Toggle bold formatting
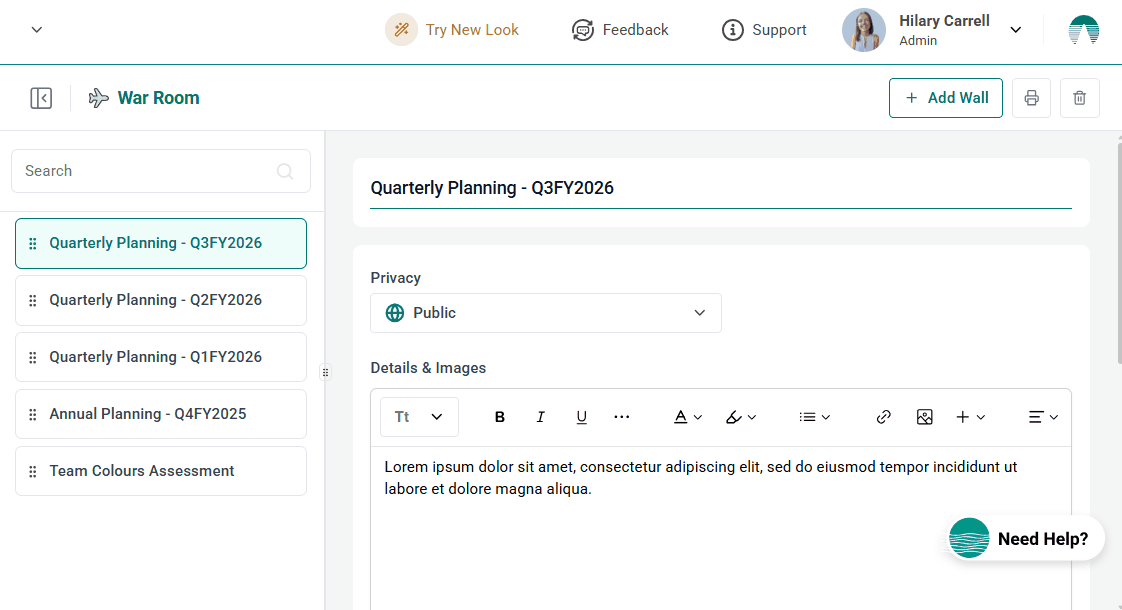The height and width of the screenshot is (610, 1122). tap(500, 417)
